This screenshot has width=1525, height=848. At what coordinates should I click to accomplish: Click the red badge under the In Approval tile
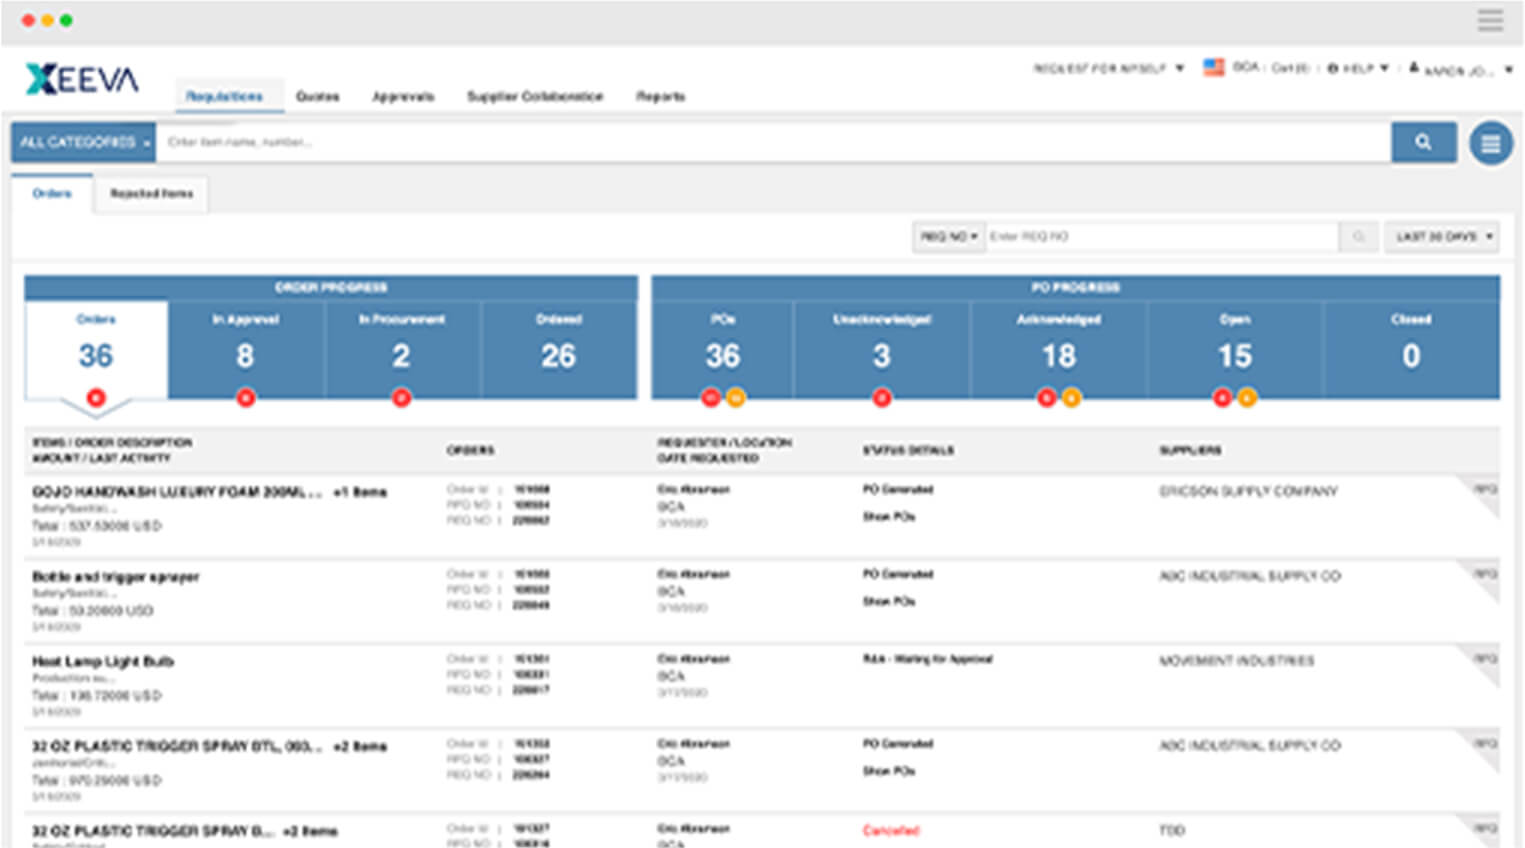click(x=245, y=398)
